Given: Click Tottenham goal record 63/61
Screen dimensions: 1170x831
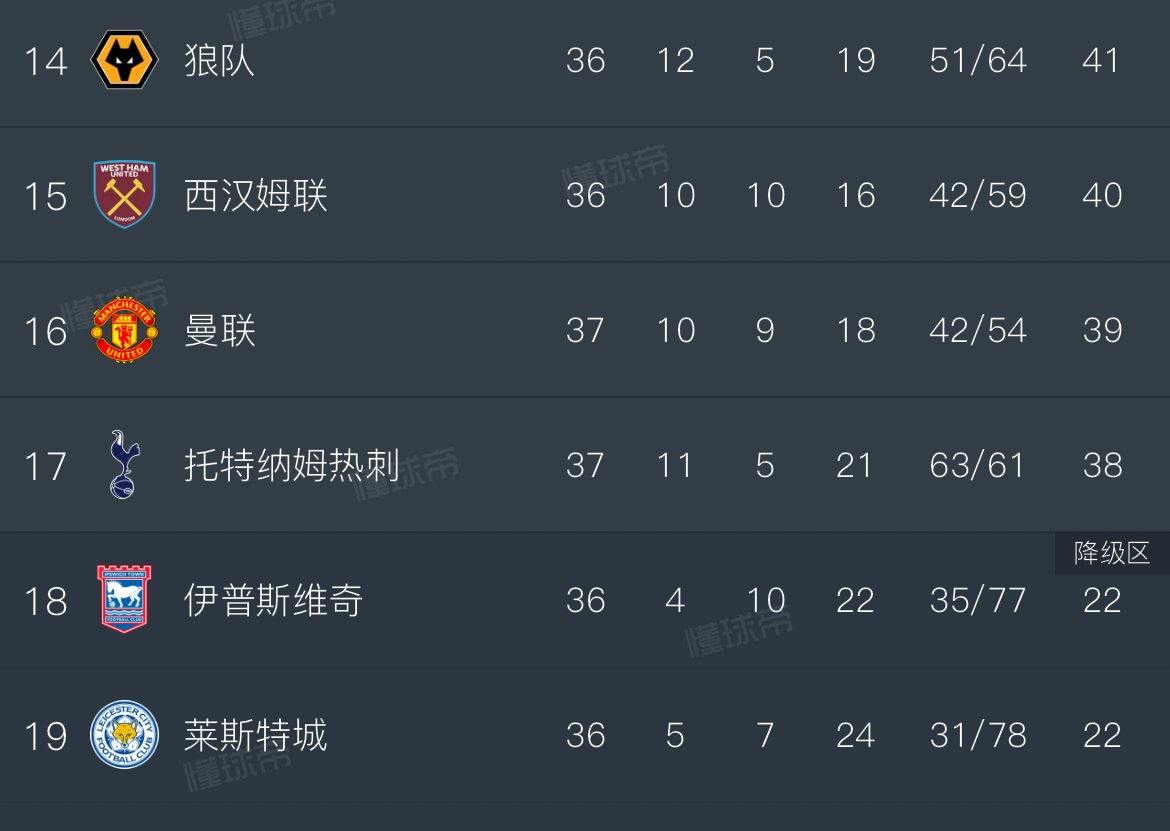Looking at the screenshot, I should pyautogui.click(x=977, y=465).
